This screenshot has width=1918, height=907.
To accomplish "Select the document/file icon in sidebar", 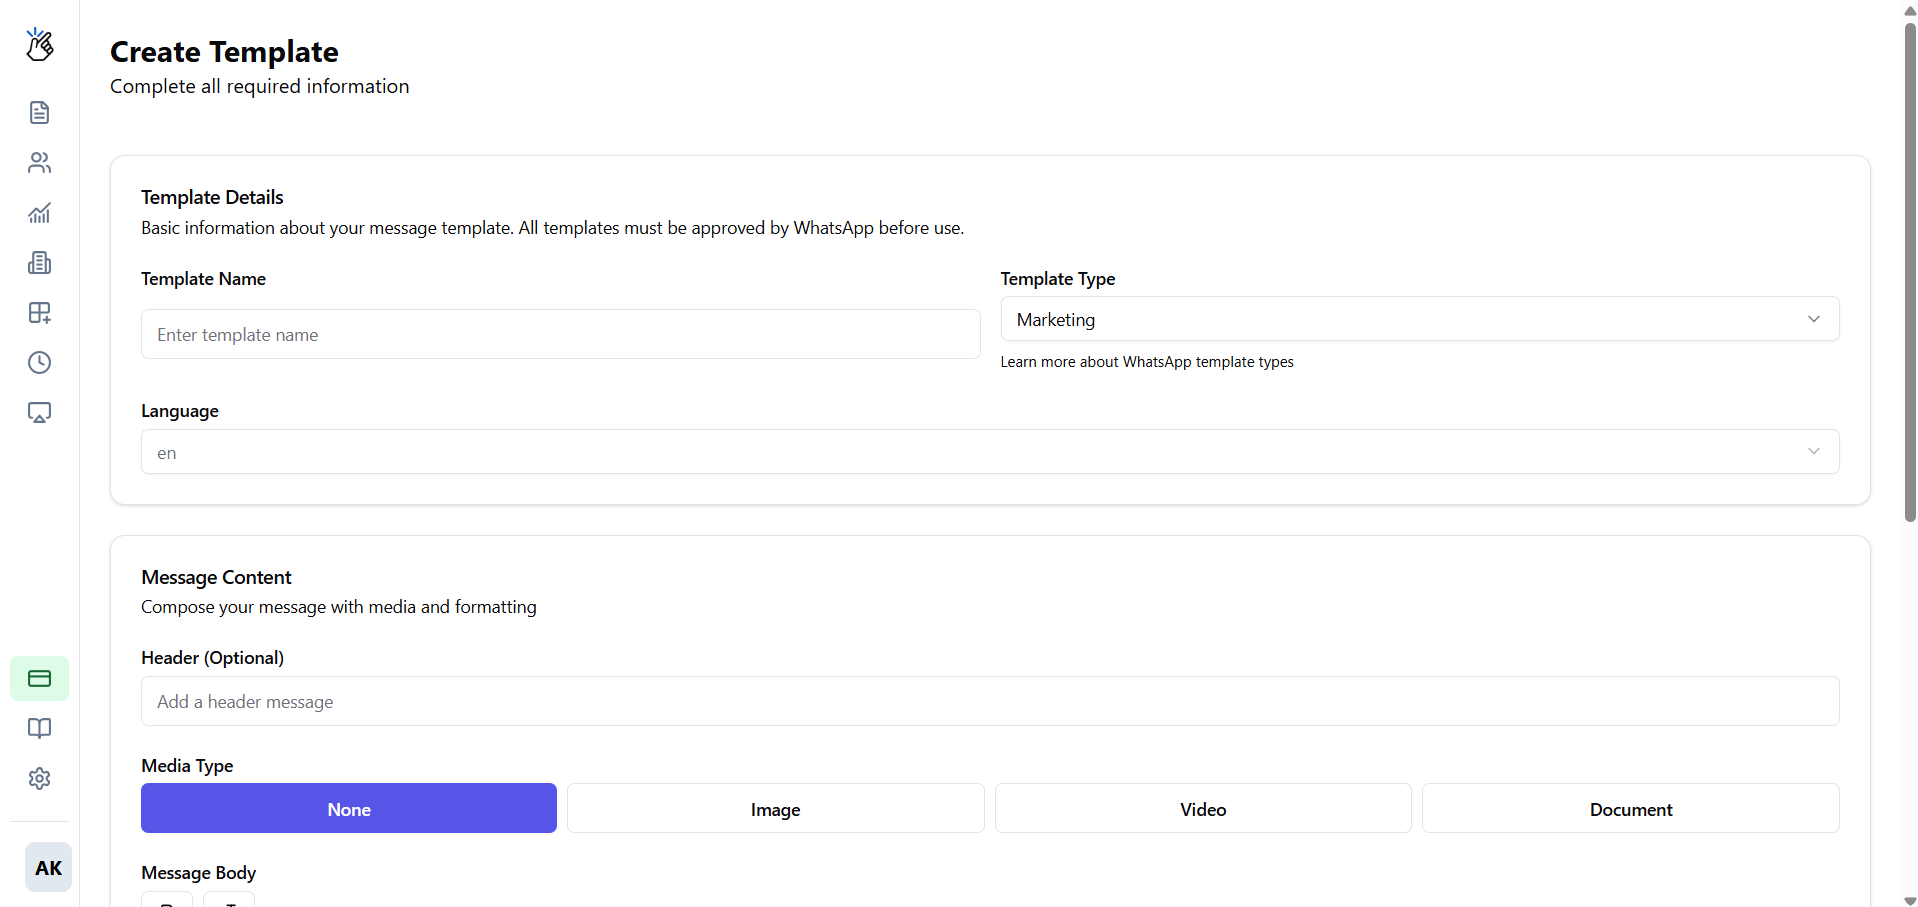I will point(39,112).
